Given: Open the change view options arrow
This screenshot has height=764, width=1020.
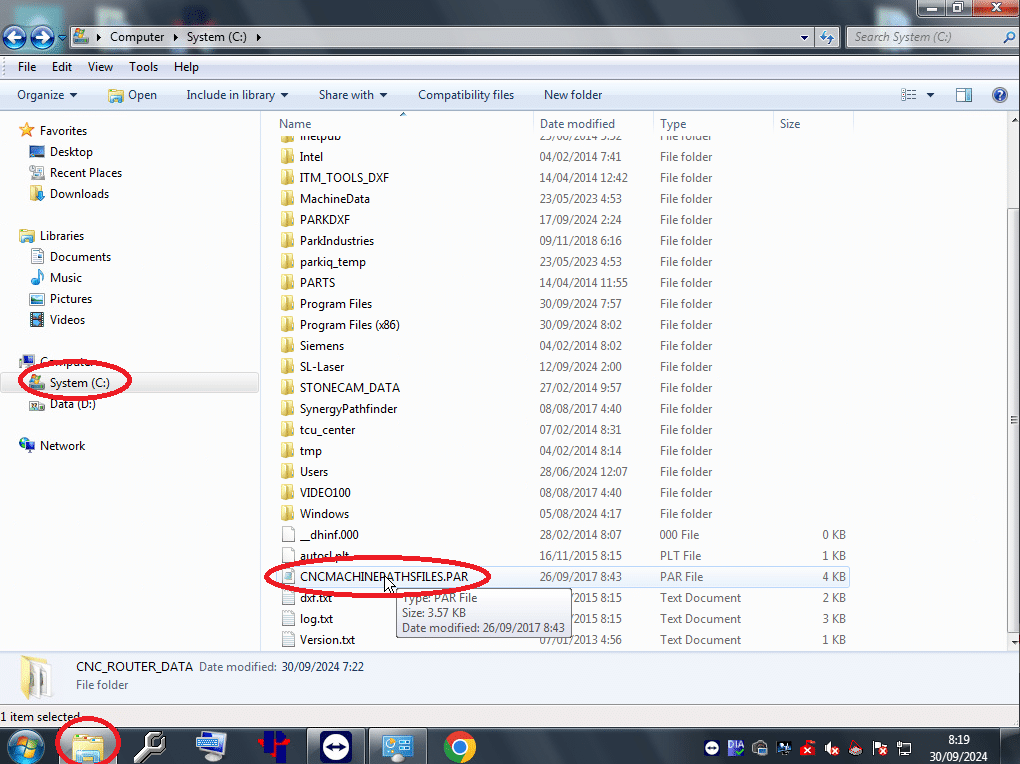Looking at the screenshot, I should 930,95.
